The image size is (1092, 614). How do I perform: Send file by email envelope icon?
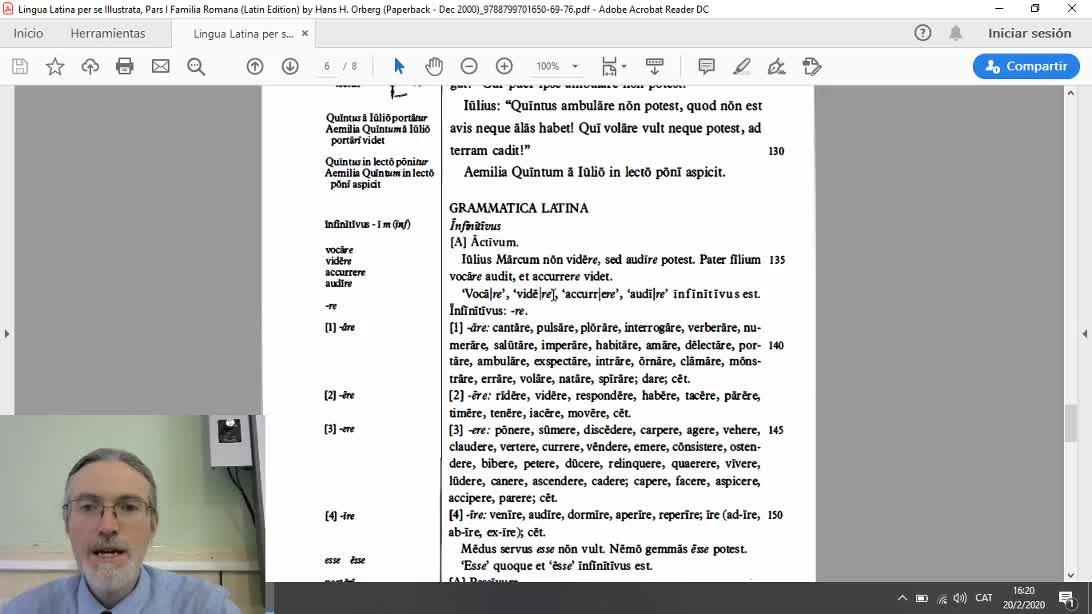160,66
